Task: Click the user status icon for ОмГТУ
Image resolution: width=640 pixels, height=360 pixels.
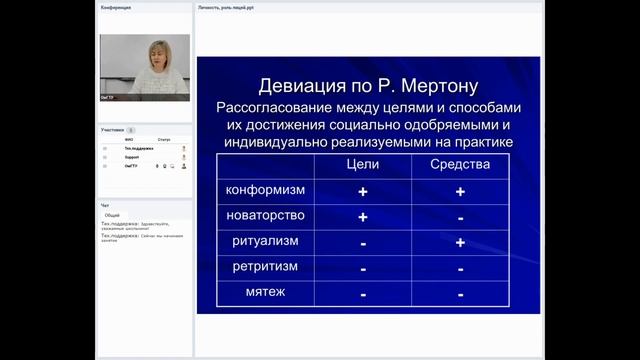Action: pyautogui.click(x=184, y=166)
